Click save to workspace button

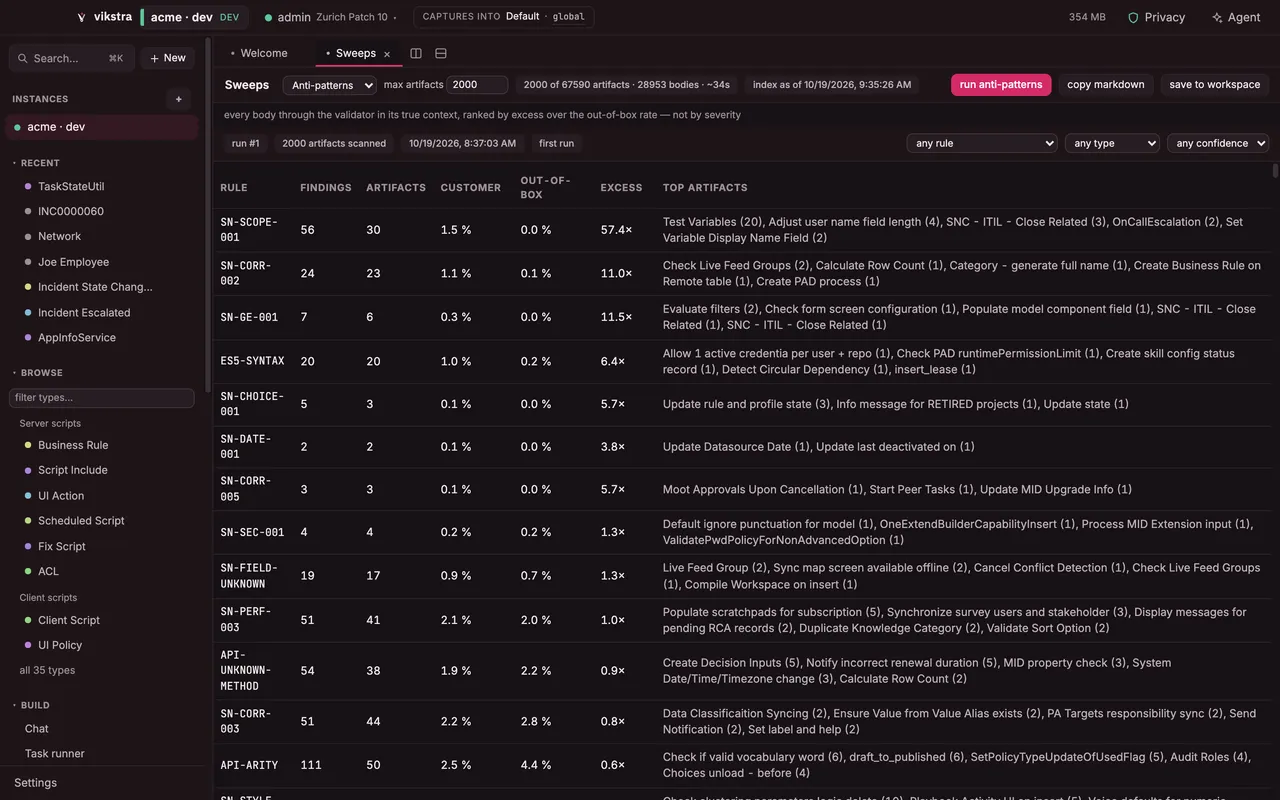(1215, 85)
